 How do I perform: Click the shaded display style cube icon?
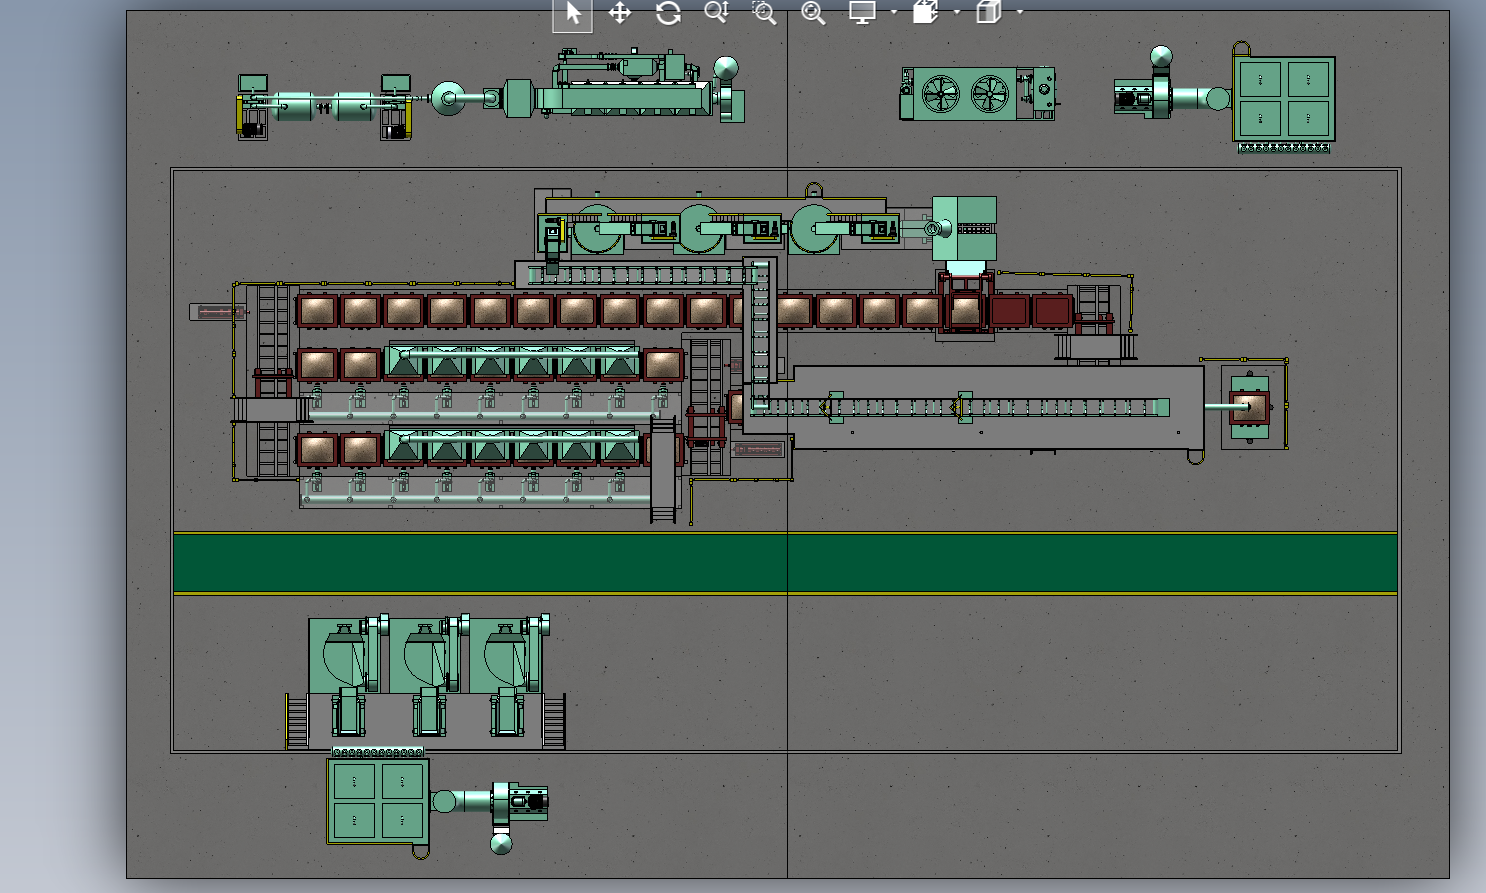[x=988, y=12]
